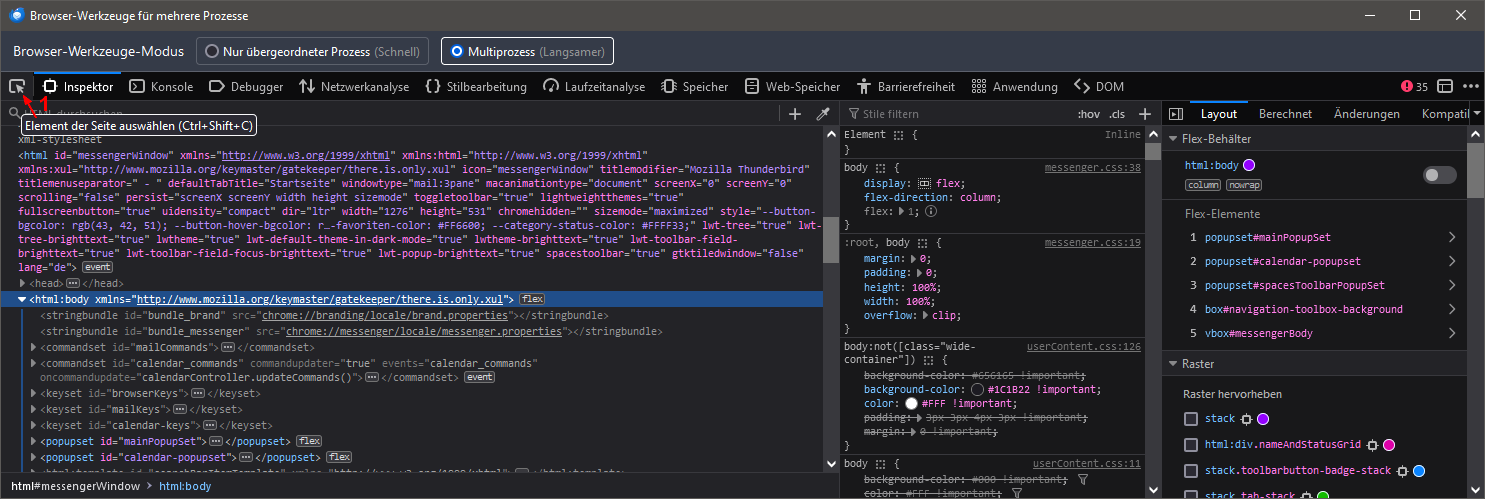Click the add new node plus icon
Image resolution: width=1485 pixels, height=499 pixels.
tap(795, 114)
